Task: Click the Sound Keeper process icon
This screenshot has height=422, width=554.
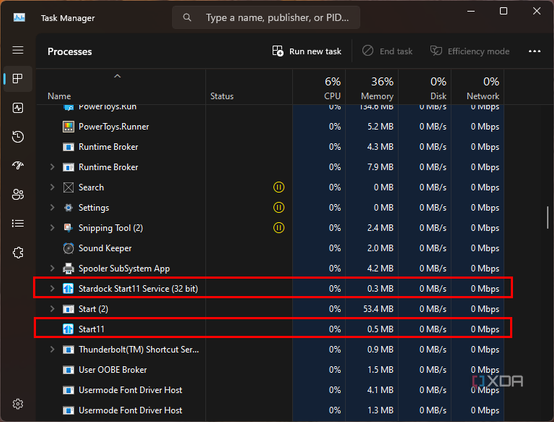Action: click(68, 248)
